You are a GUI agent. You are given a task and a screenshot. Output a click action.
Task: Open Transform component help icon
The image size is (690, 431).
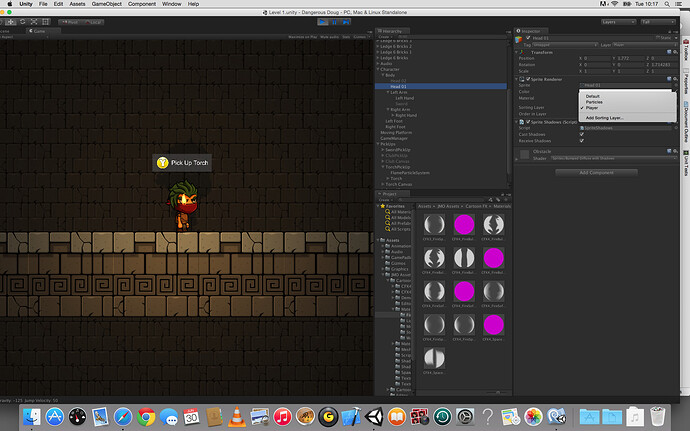[x=669, y=52]
